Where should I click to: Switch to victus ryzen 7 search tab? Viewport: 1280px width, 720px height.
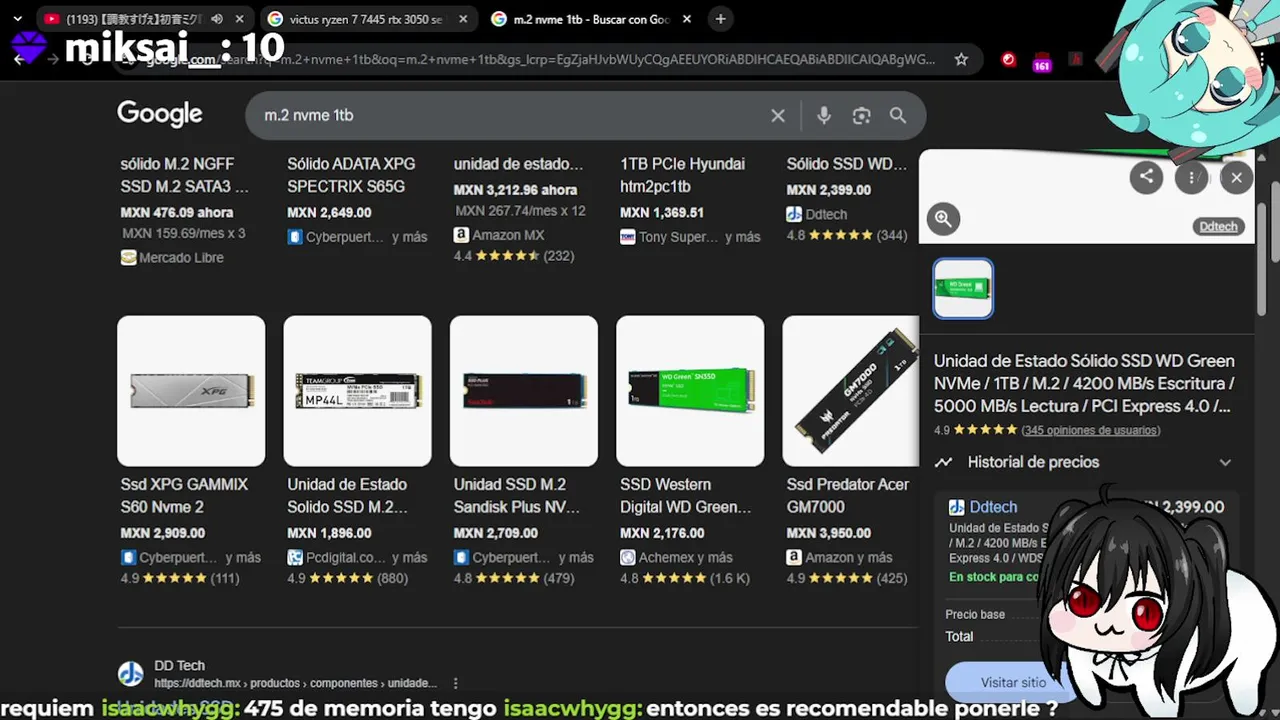pyautogui.click(x=365, y=19)
